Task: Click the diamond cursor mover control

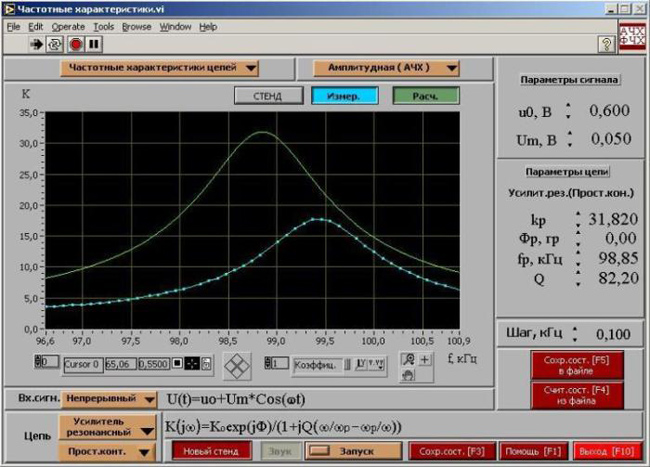Action: (237, 366)
